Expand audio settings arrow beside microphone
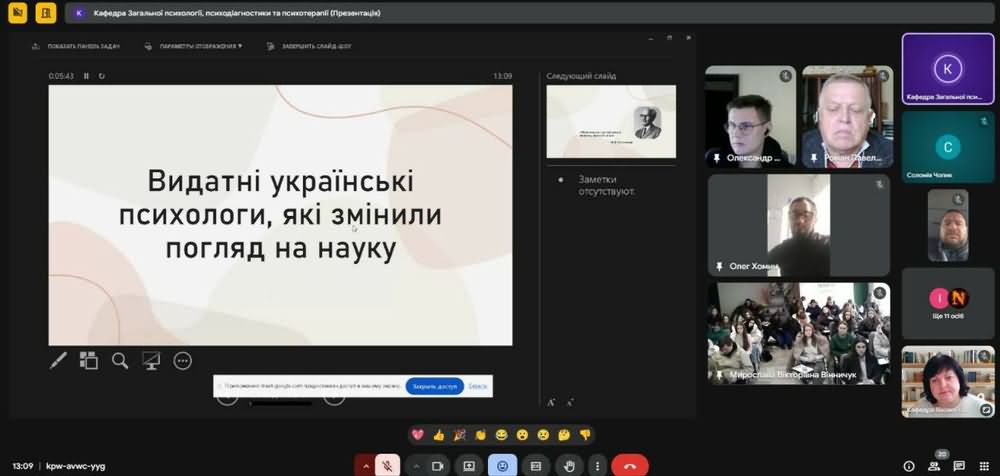The height and width of the screenshot is (476, 1000). (367, 466)
